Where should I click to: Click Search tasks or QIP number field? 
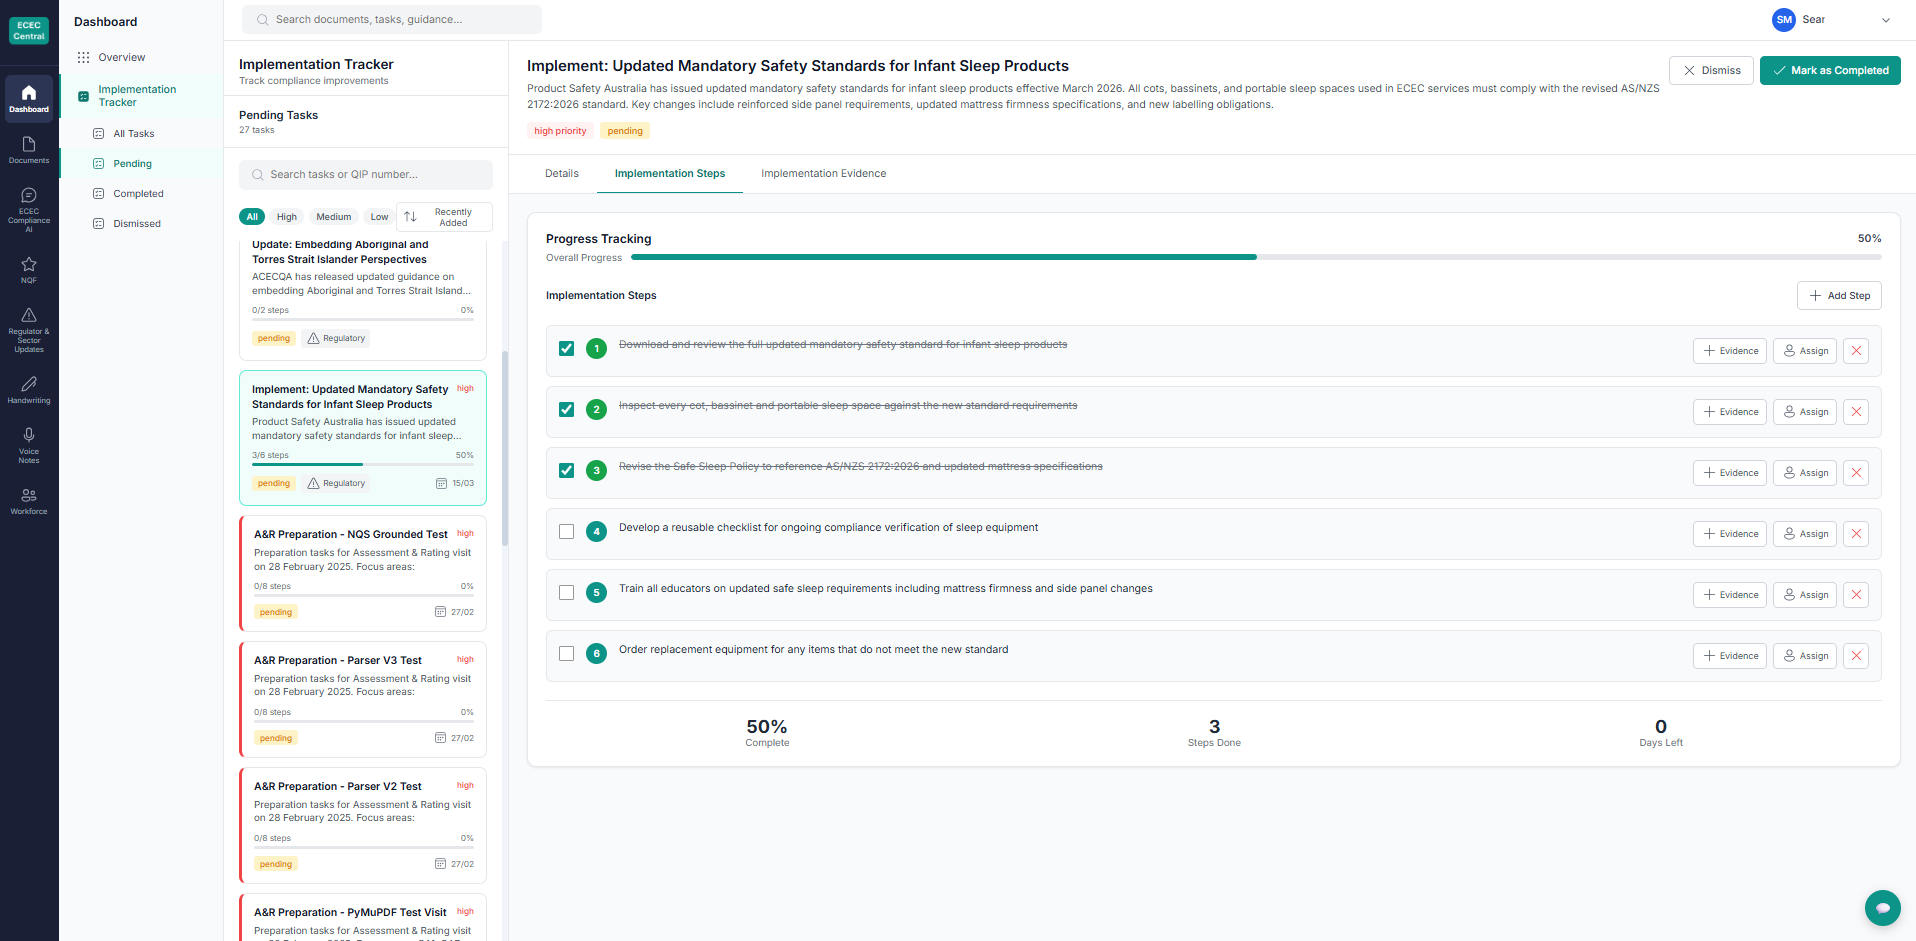366,175
